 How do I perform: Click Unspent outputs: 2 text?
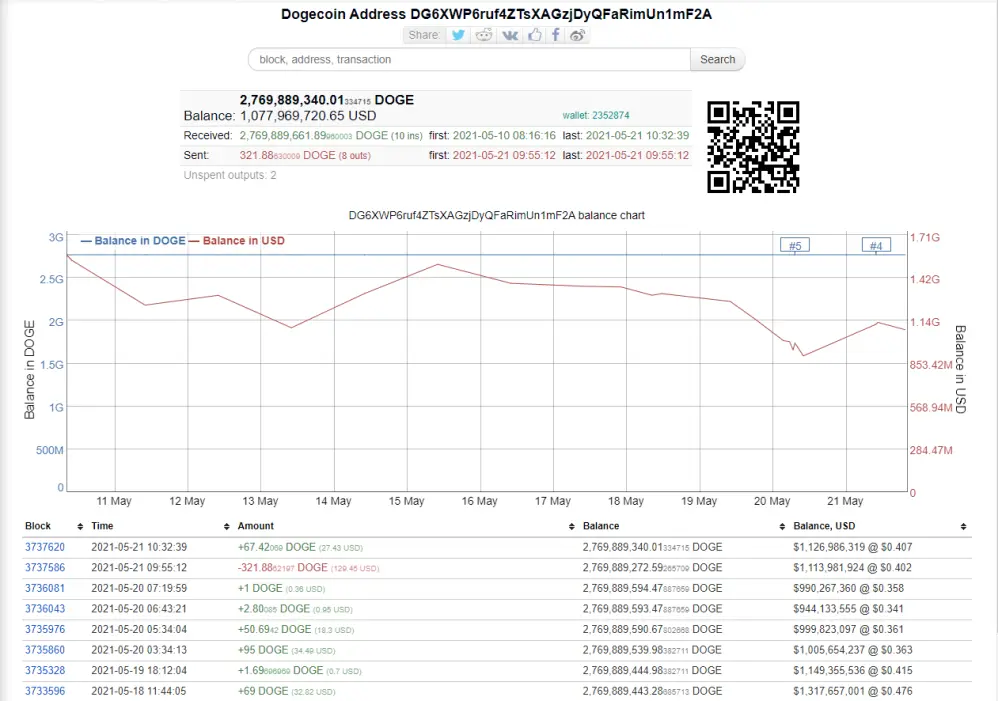click(x=230, y=175)
